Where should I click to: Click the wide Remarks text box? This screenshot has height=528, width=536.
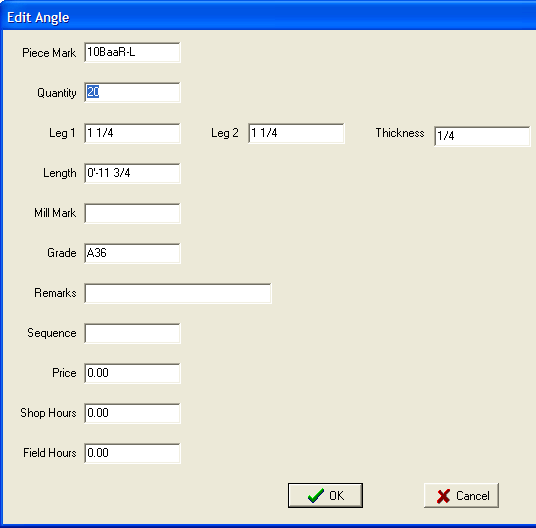(178, 293)
